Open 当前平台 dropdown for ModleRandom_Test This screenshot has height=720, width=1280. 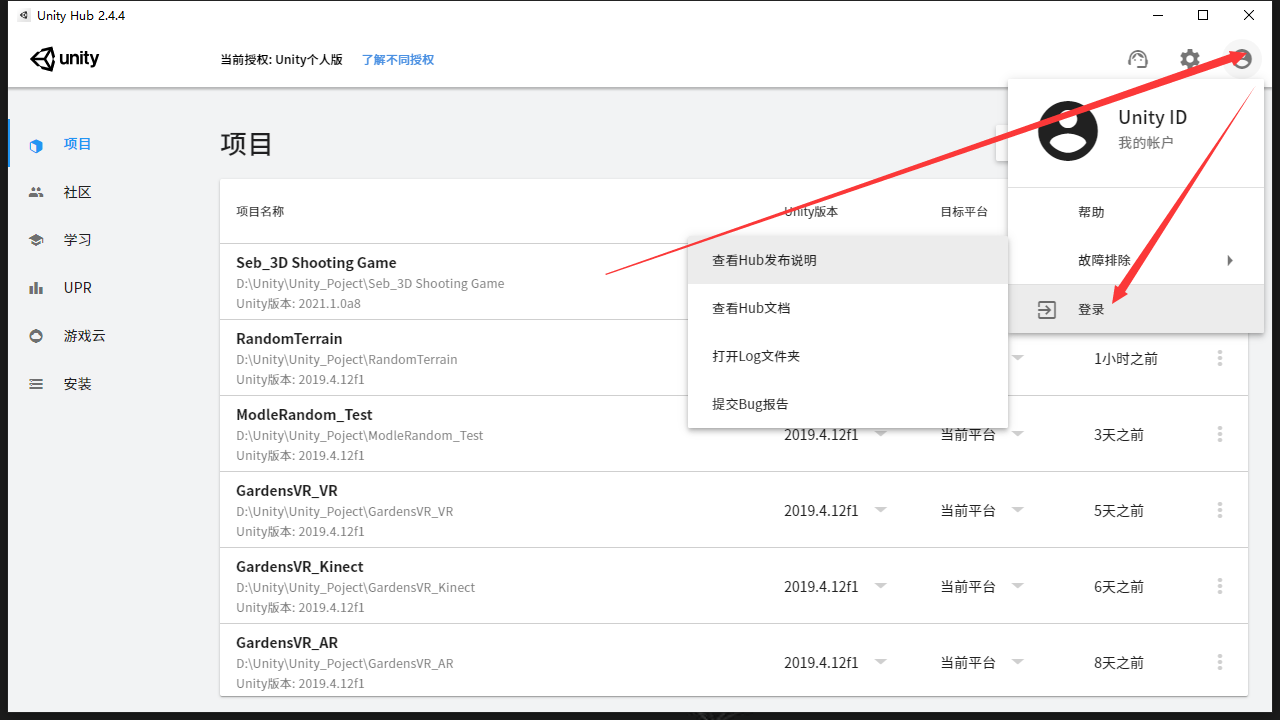[1017, 433]
